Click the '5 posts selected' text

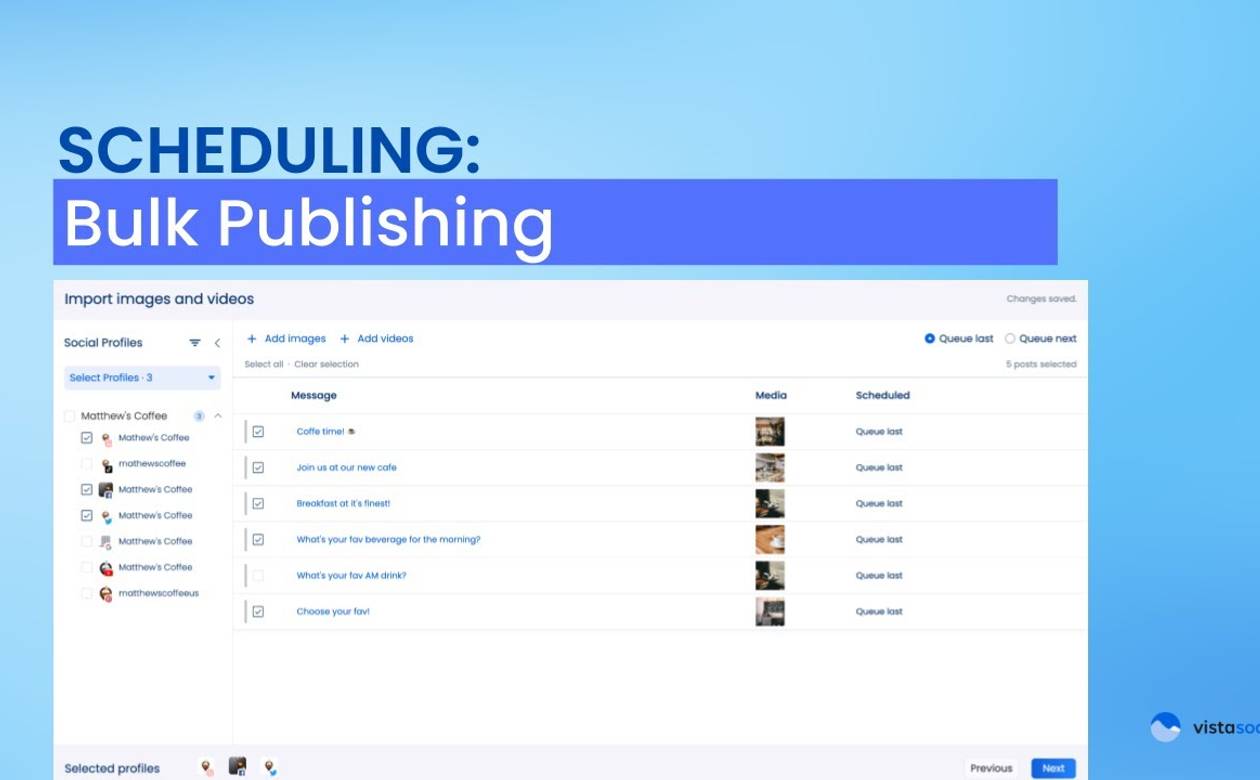(x=1041, y=365)
